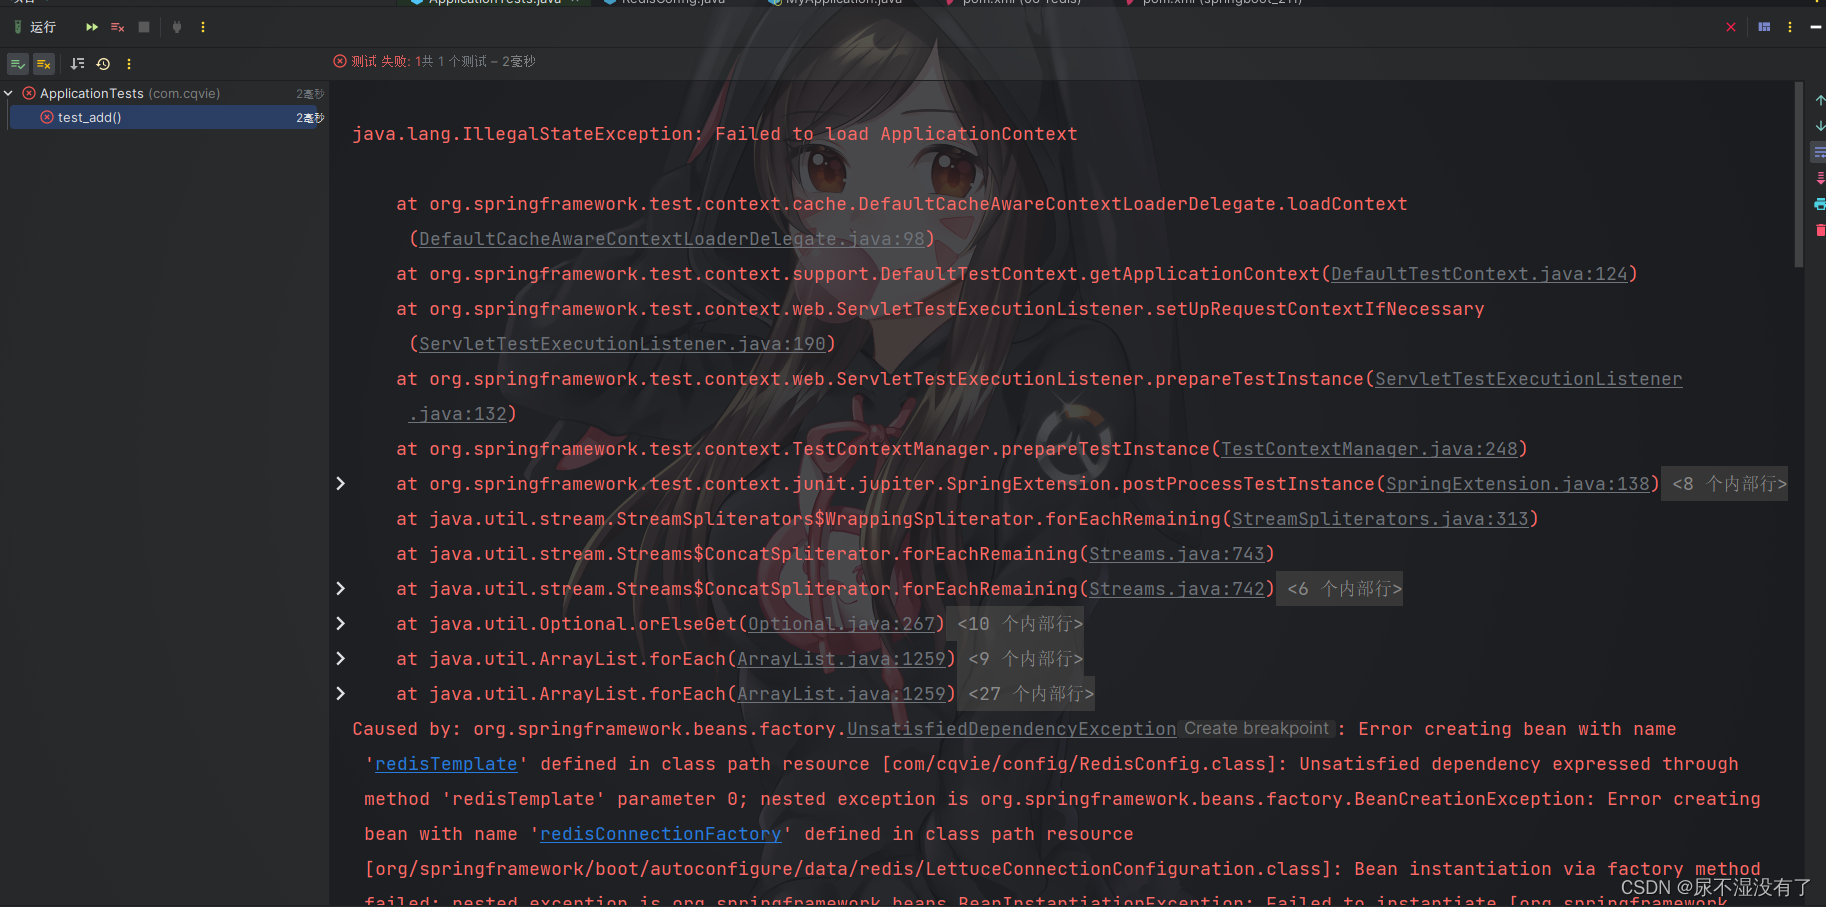Expand fold arrow on Optional.orElseGet line

pyautogui.click(x=341, y=624)
